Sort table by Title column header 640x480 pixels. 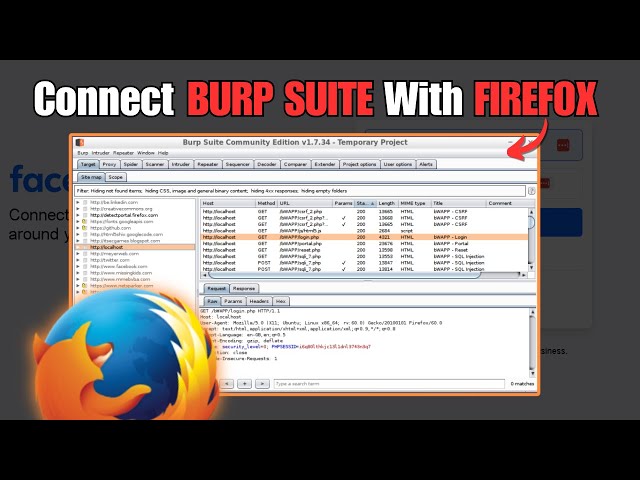pyautogui.click(x=459, y=203)
